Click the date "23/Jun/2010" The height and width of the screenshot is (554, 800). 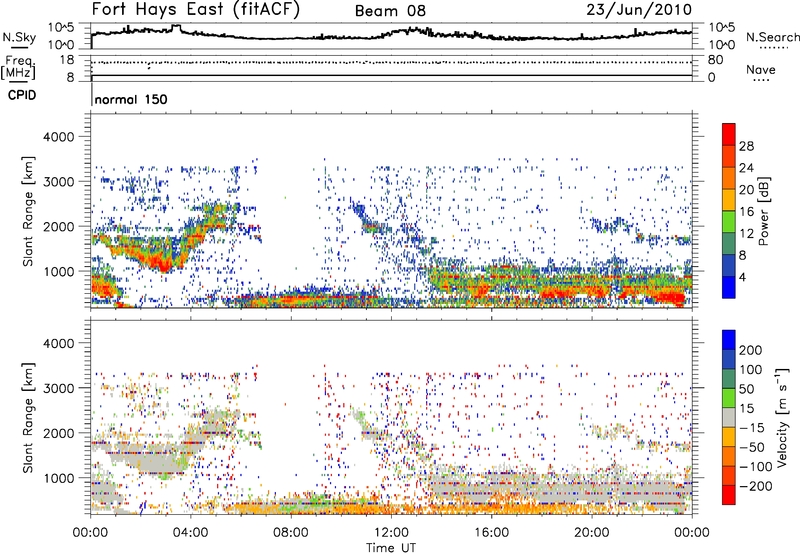639,10
